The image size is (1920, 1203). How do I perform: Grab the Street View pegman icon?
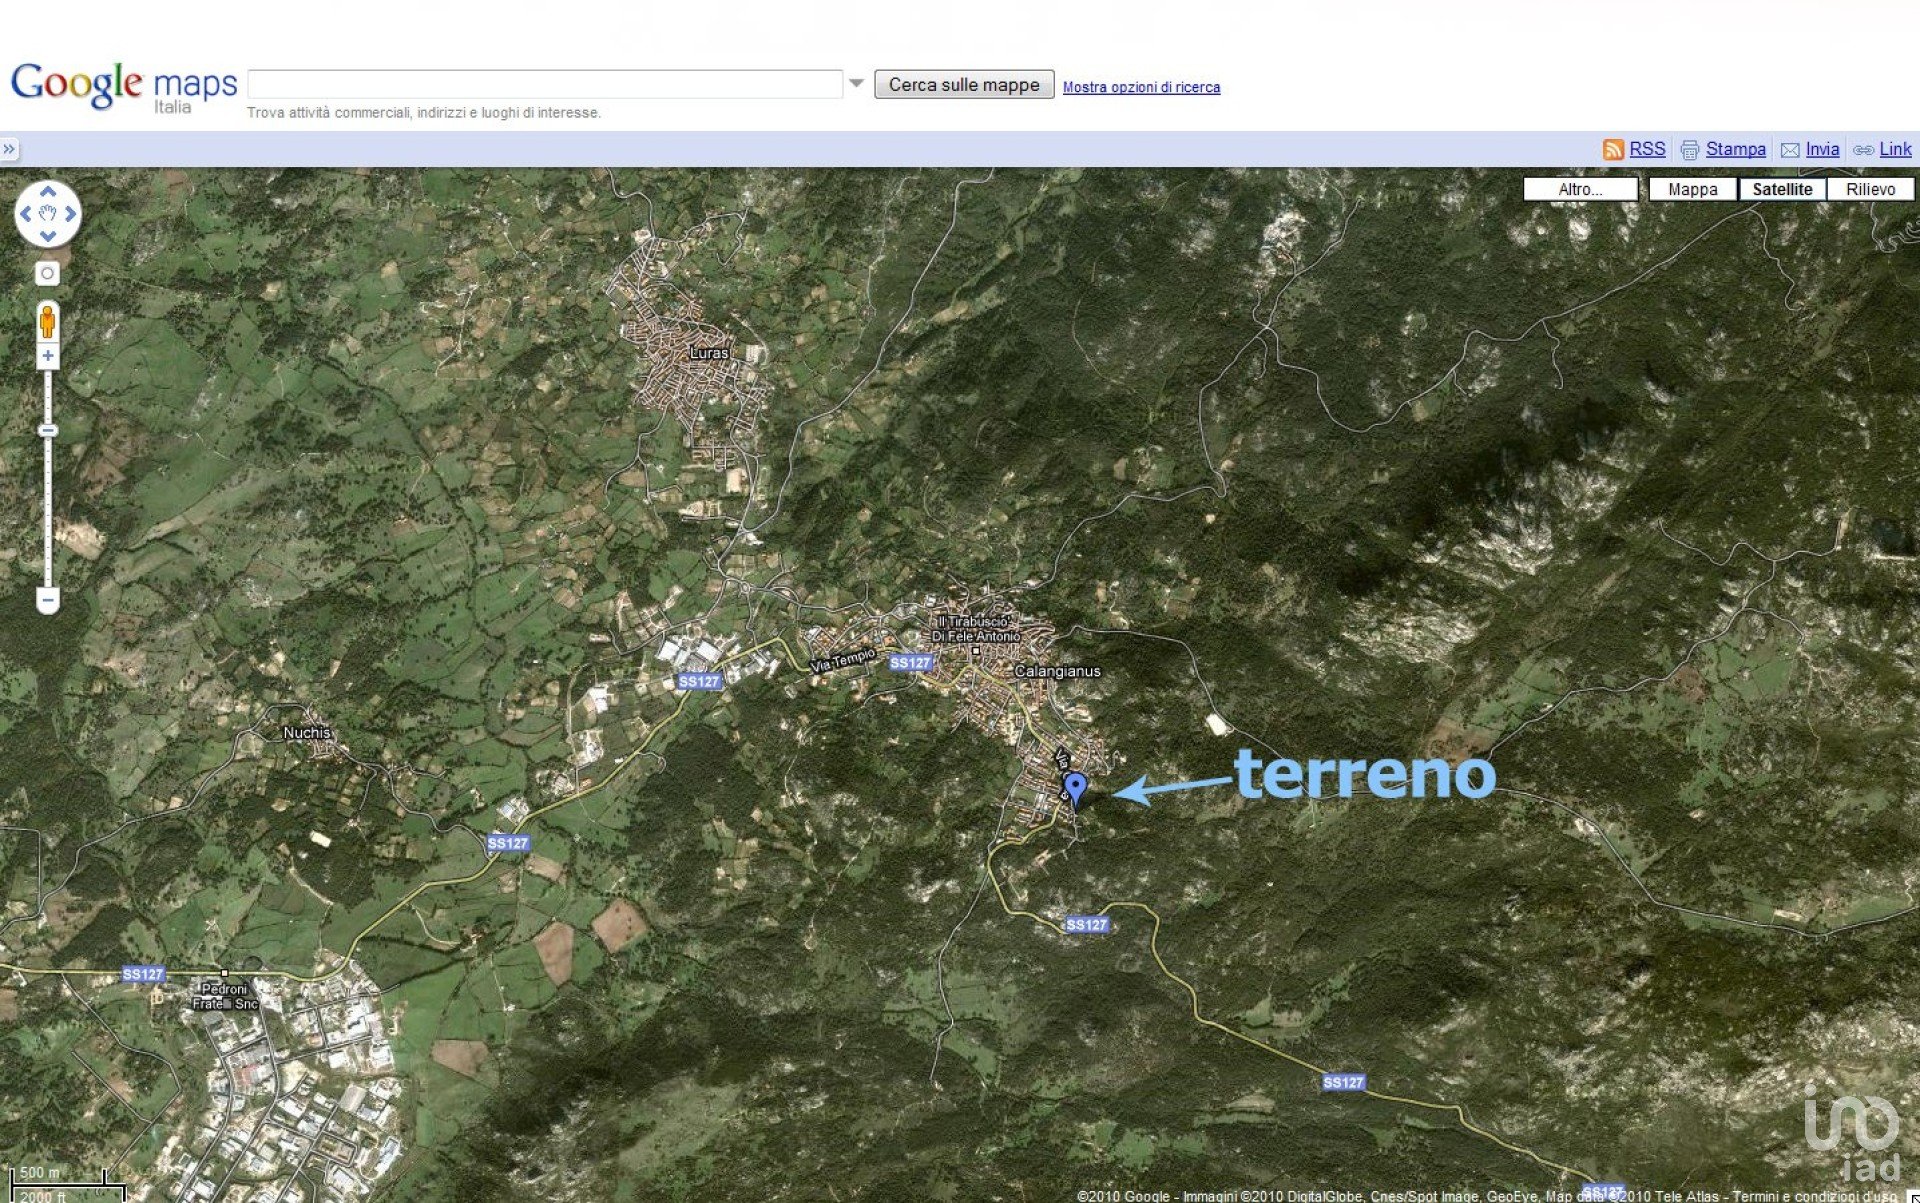point(47,323)
